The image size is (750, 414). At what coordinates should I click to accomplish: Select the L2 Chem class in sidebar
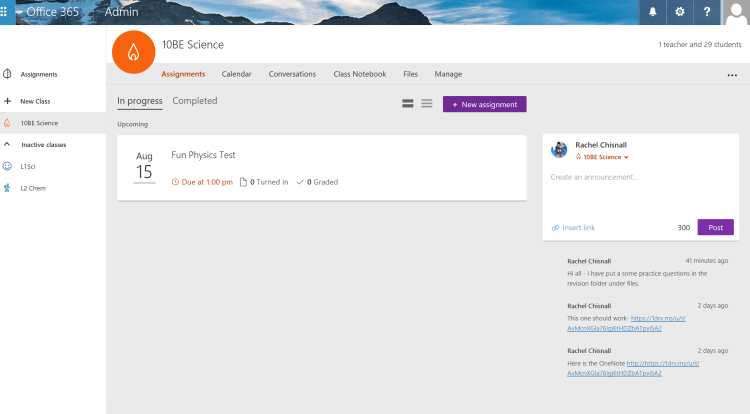click(x=33, y=188)
